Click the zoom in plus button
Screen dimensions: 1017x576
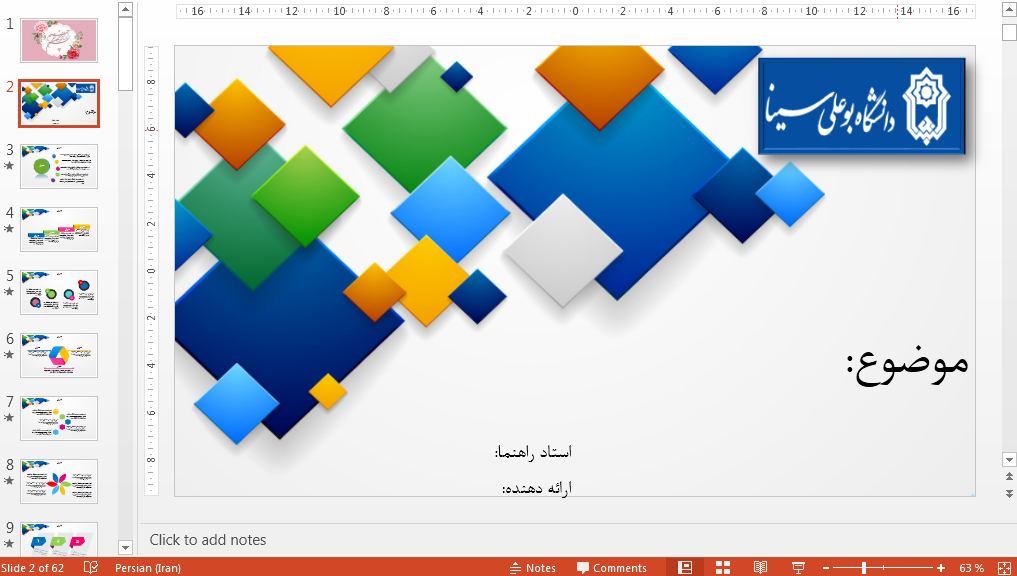point(943,568)
